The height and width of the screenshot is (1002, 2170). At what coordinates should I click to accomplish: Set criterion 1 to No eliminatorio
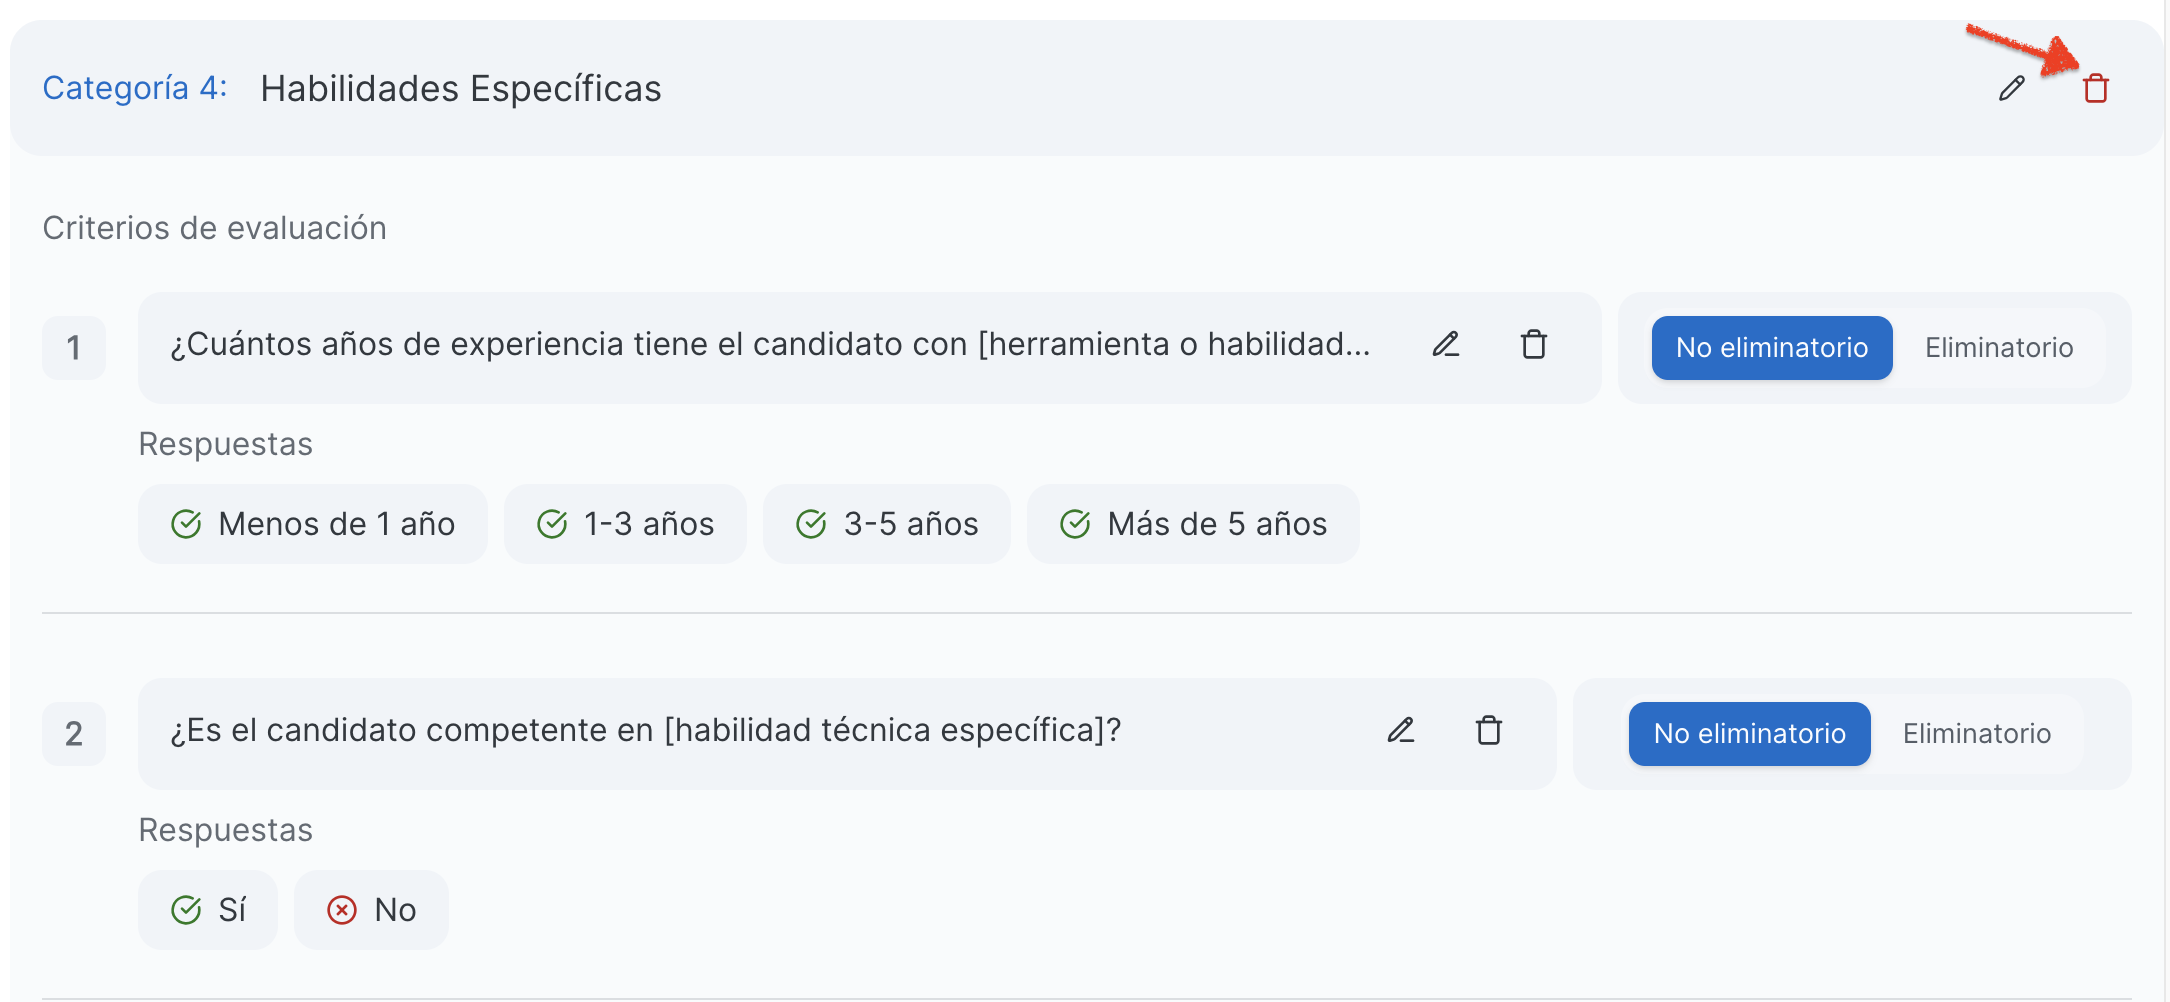click(1771, 348)
